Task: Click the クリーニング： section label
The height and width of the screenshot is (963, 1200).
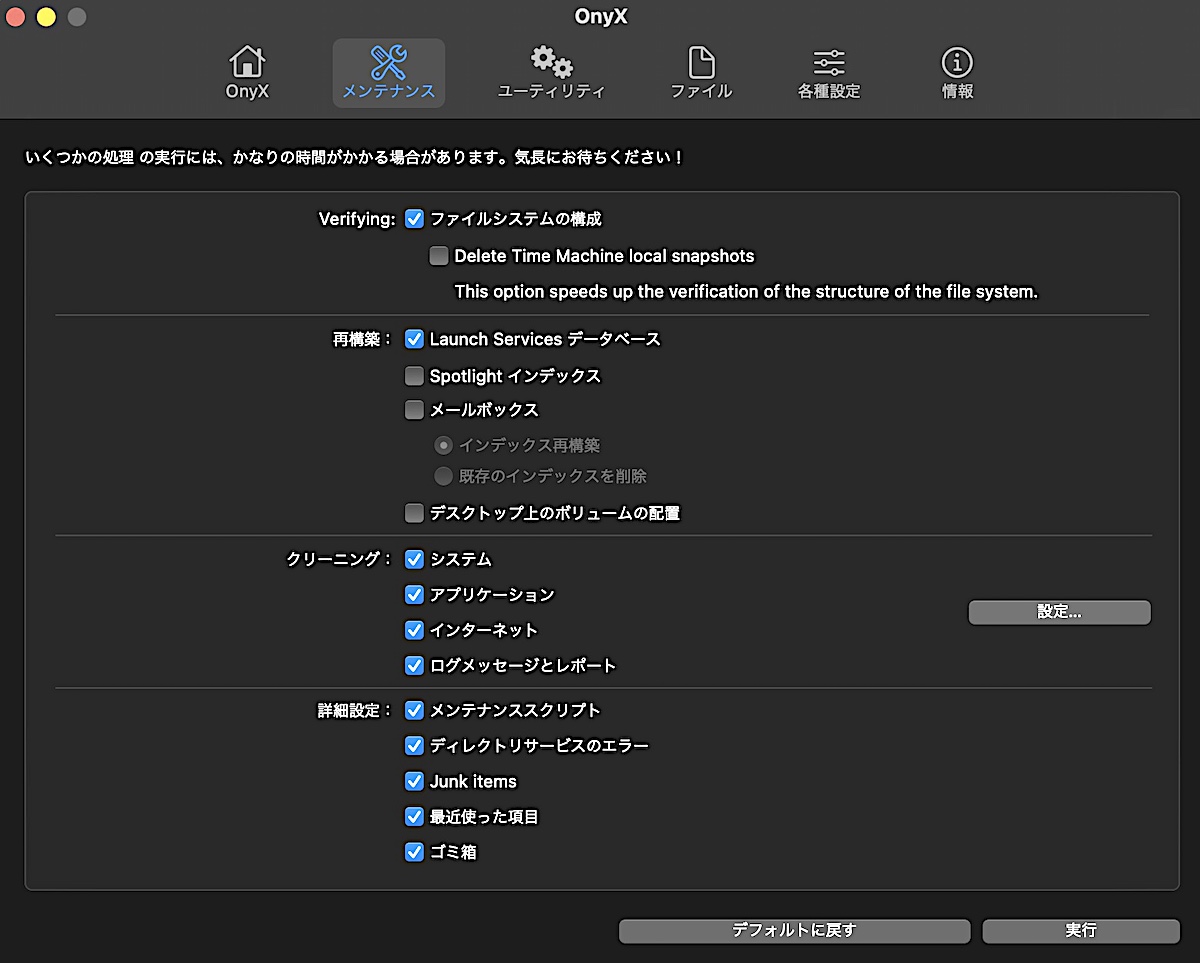Action: click(340, 559)
